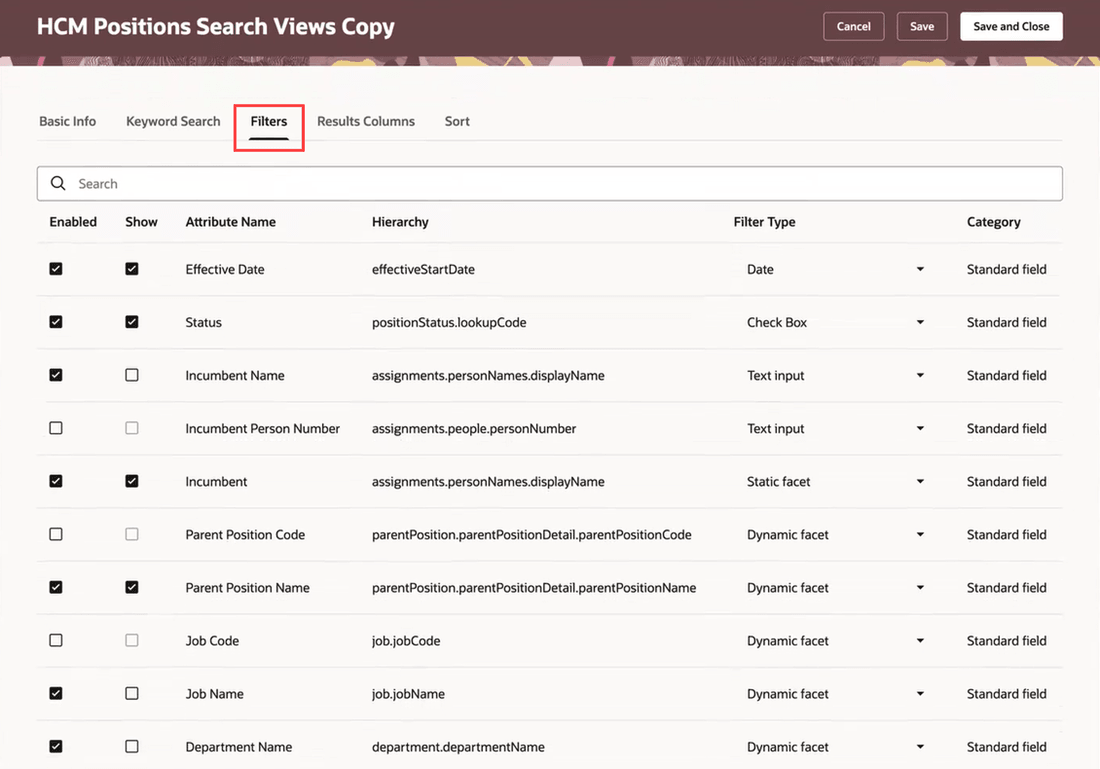
Task: Click the Incumbent Person Number attribute name
Action: (262, 429)
